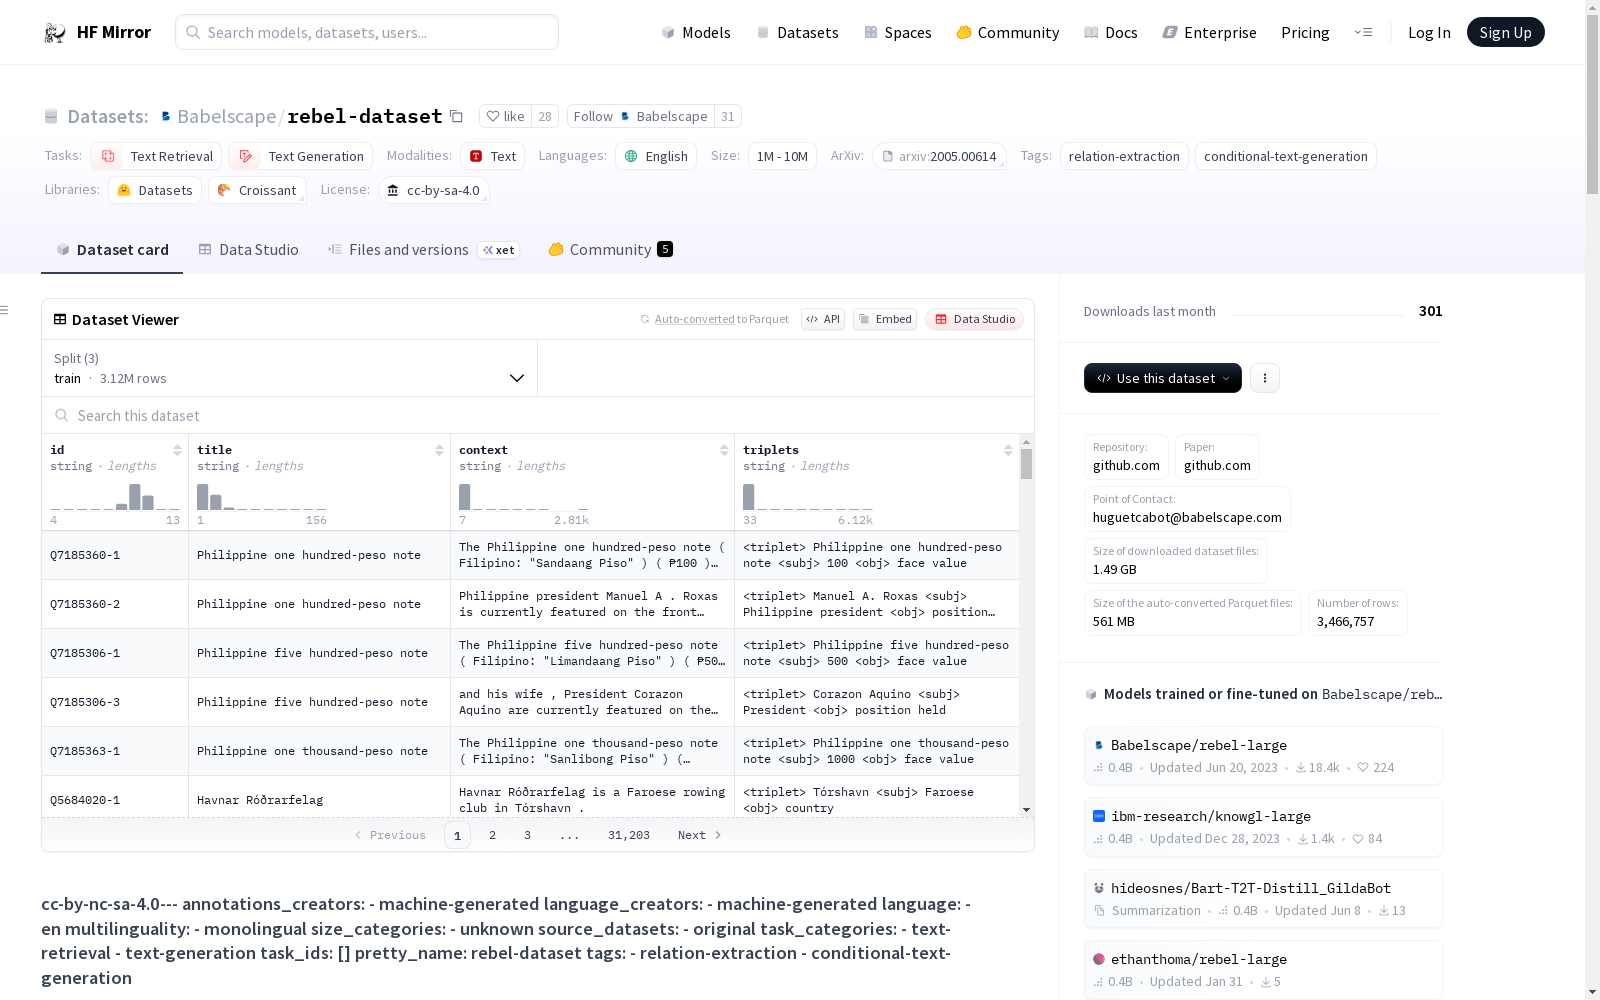Open the ethanthoma/rebel-large model card

[x=1263, y=970]
